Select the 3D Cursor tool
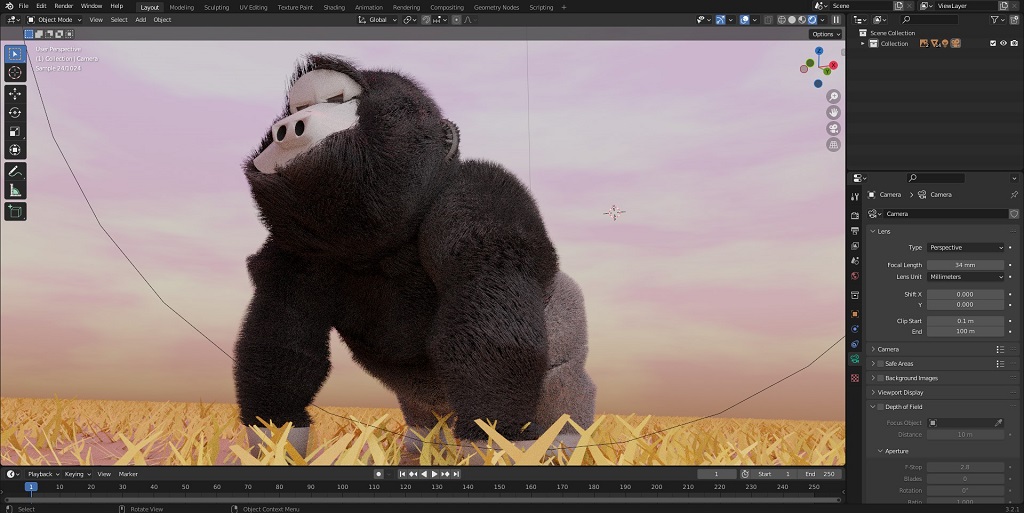Viewport: 1024px width, 513px height. (x=15, y=72)
